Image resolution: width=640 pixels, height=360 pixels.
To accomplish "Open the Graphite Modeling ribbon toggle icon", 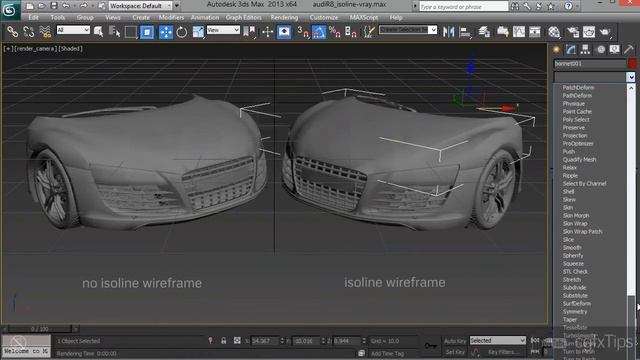I will pyautogui.click(x=502, y=31).
